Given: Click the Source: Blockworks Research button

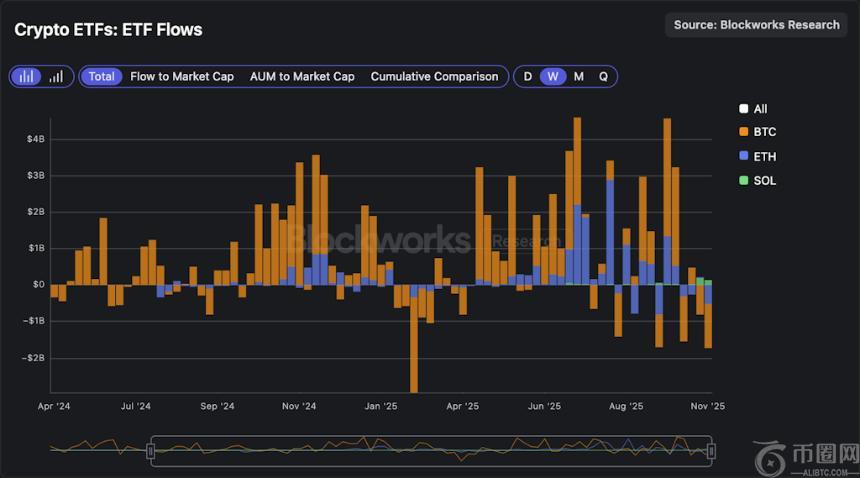Looking at the screenshot, I should 756,25.
